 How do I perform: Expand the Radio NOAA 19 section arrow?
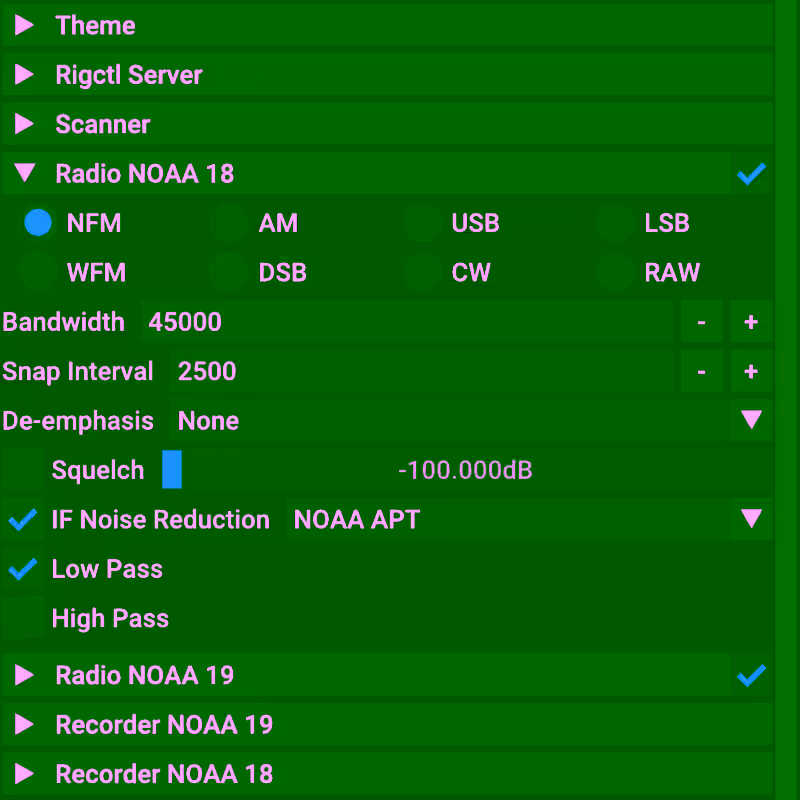pos(24,675)
